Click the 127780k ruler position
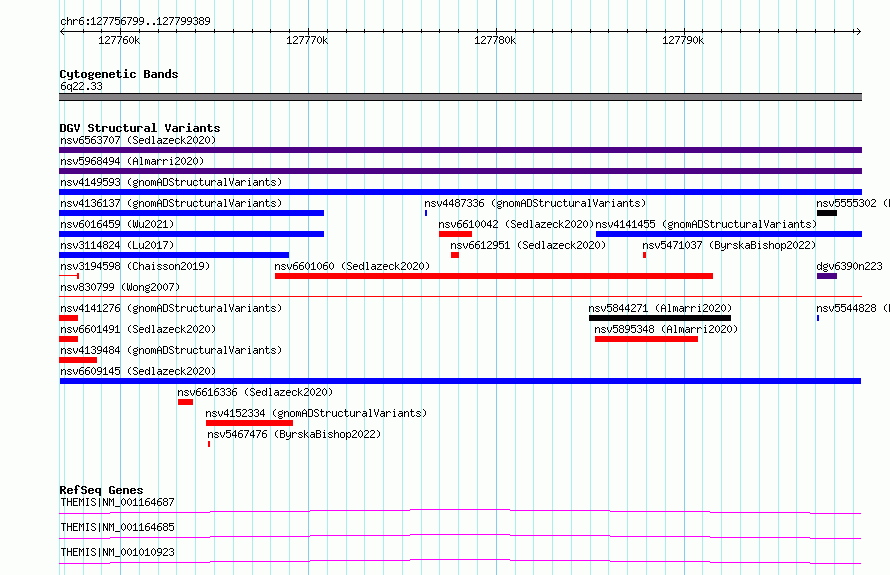Image resolution: width=890 pixels, height=575 pixels. 495,40
